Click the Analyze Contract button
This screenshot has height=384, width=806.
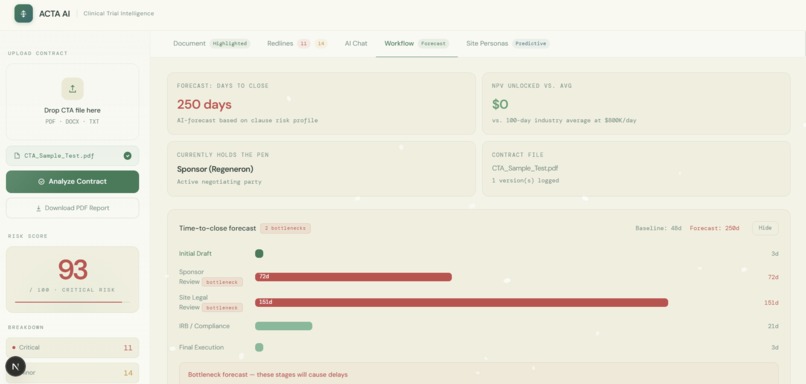[72, 181]
